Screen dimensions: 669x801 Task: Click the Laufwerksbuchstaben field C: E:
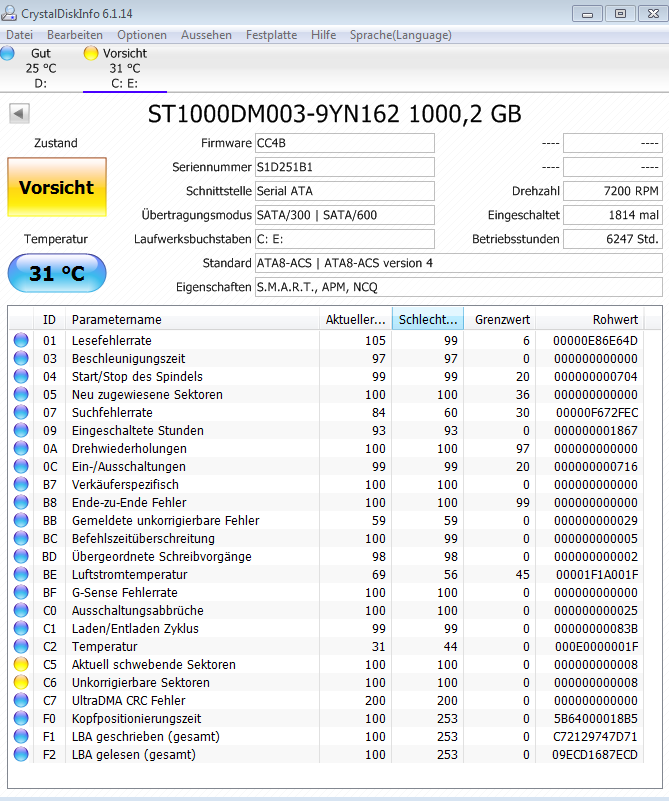coord(345,239)
